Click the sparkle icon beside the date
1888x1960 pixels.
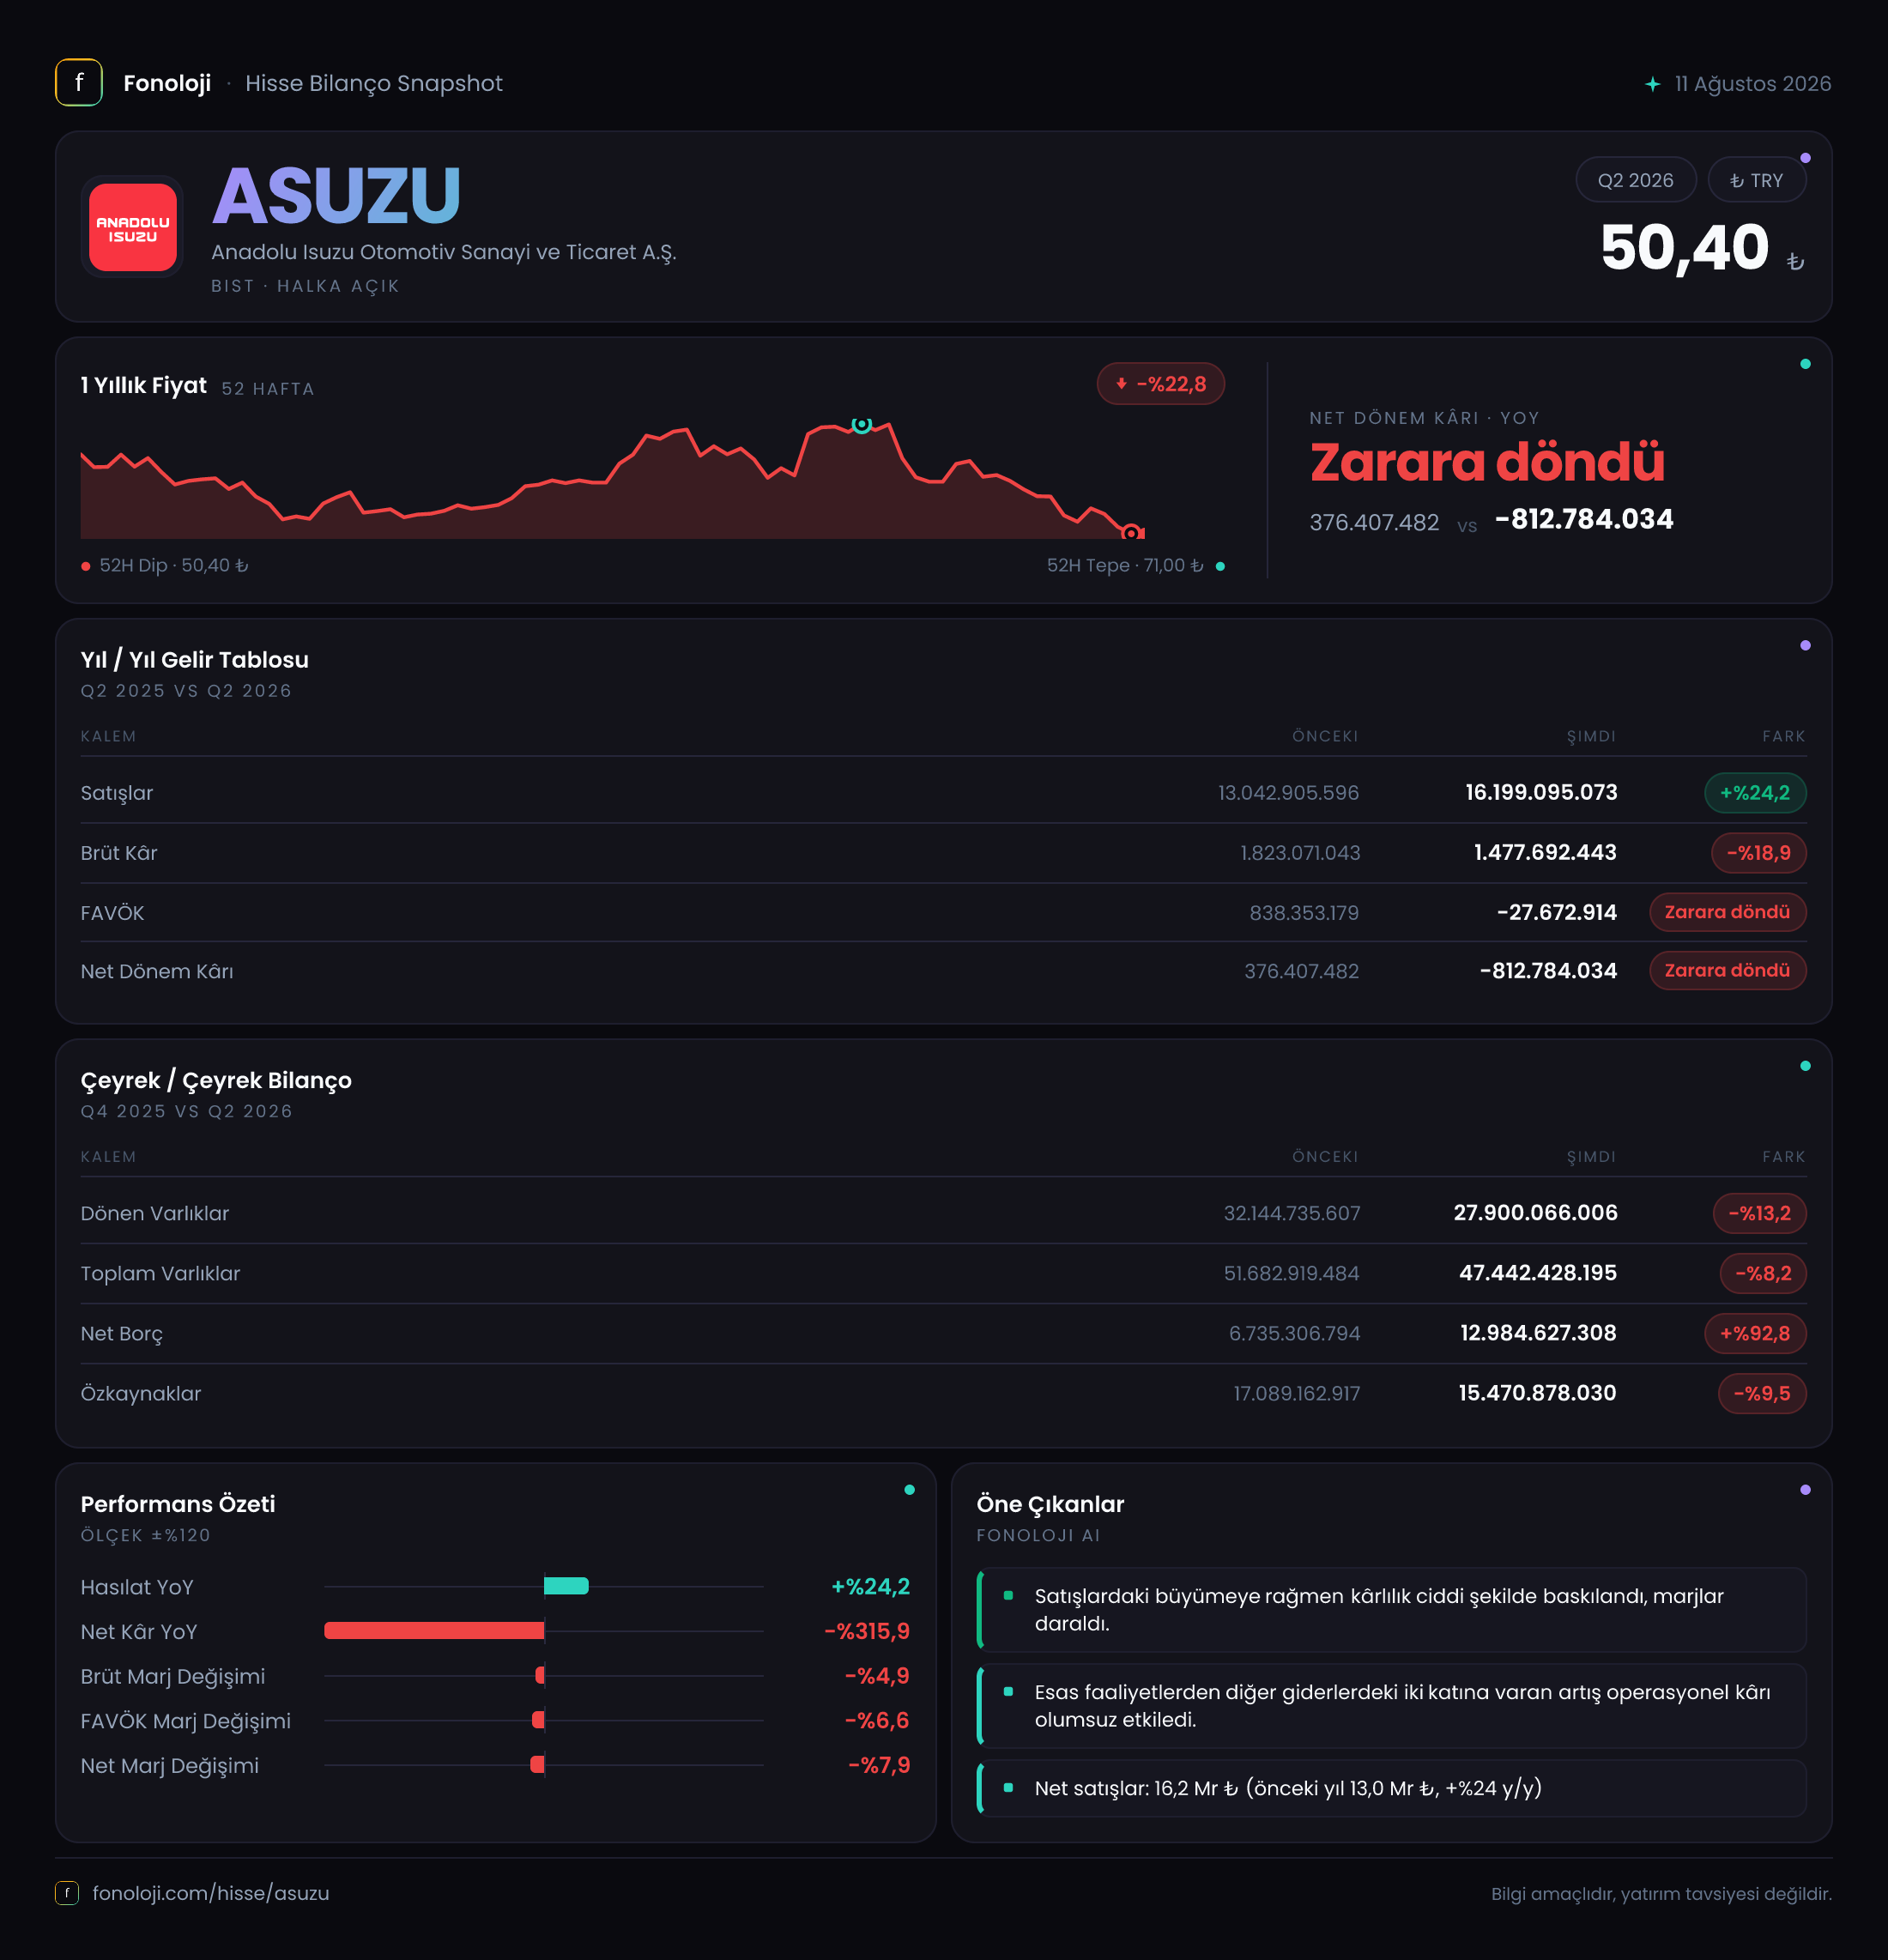point(1653,84)
